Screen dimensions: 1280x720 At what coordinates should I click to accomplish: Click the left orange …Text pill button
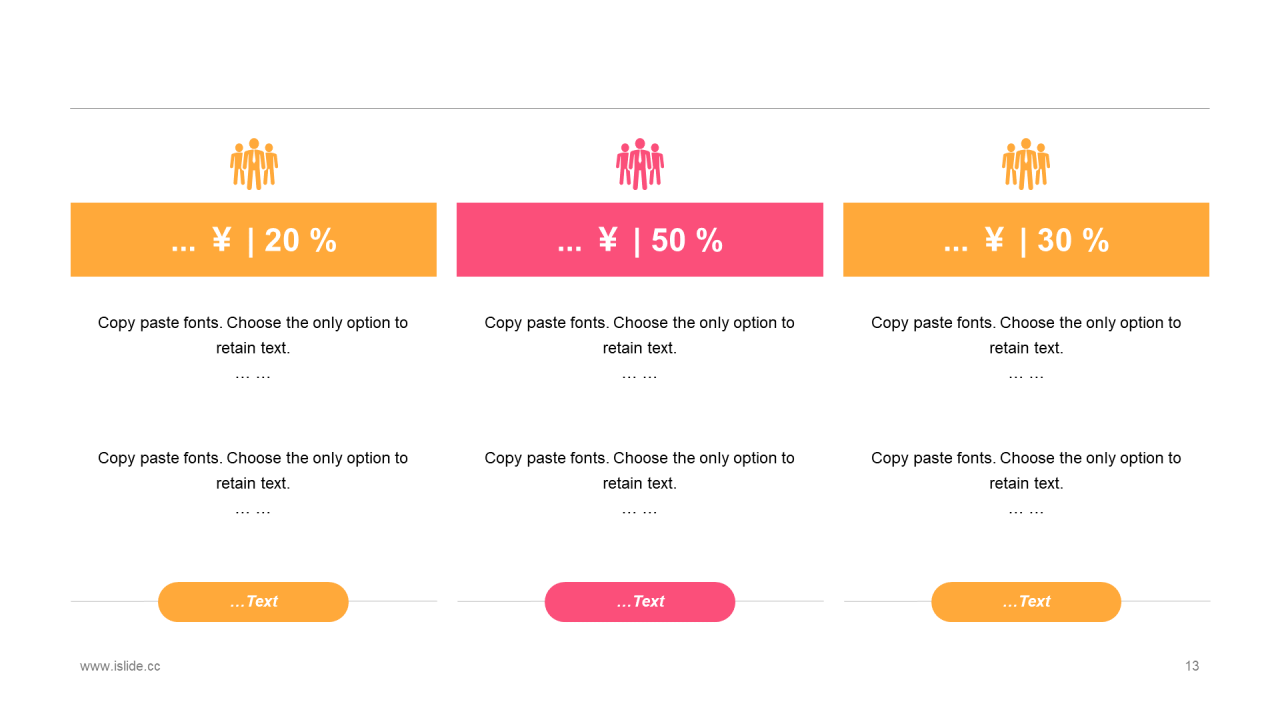pos(253,602)
